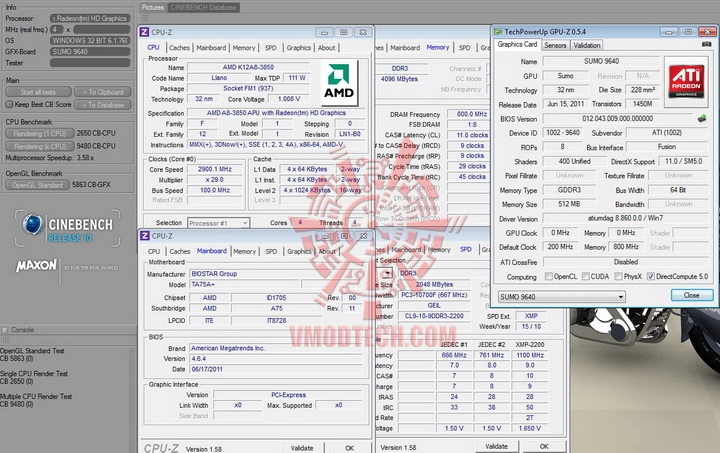The height and width of the screenshot is (453, 720).
Task: Click the AMD logo in CPU-Z CPU window
Action: click(x=339, y=82)
